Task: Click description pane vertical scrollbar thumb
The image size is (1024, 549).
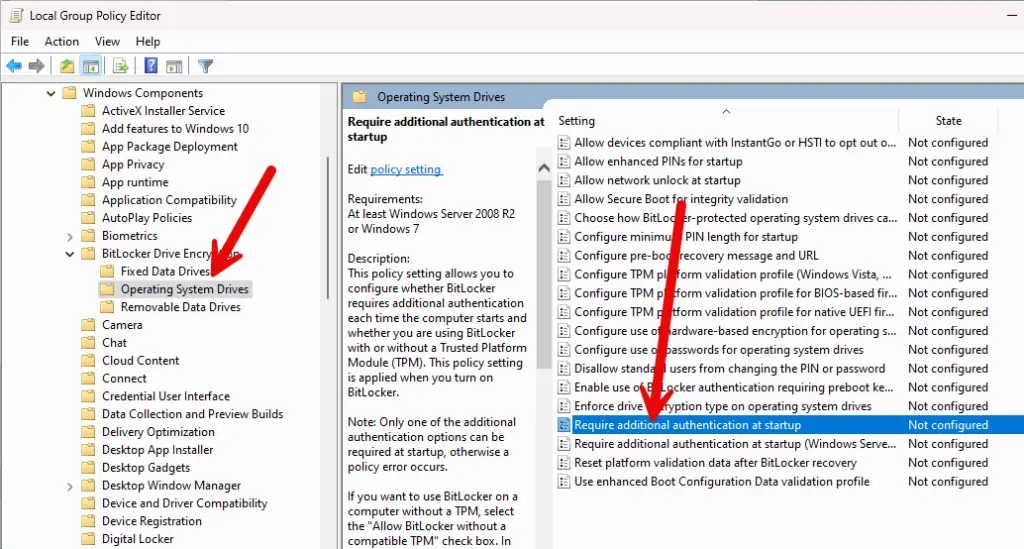Action: point(543,274)
